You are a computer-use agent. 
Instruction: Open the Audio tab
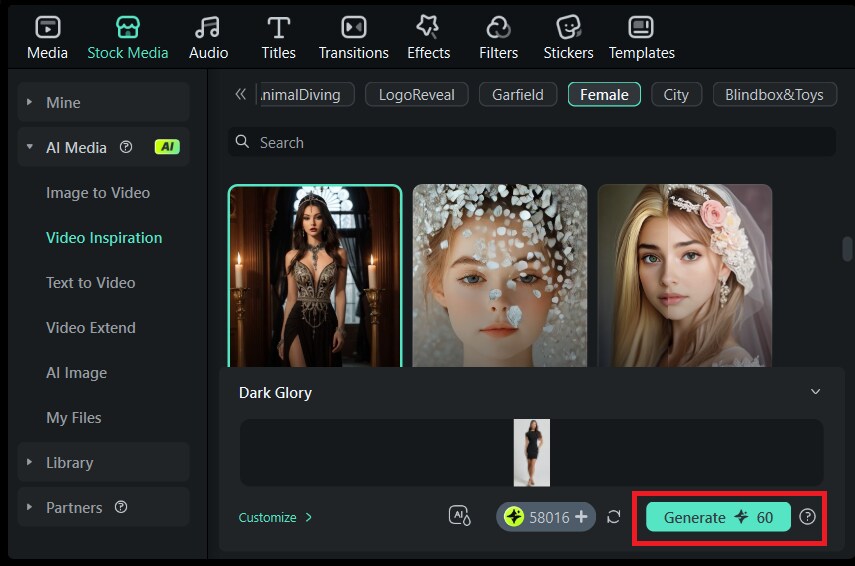(x=208, y=38)
